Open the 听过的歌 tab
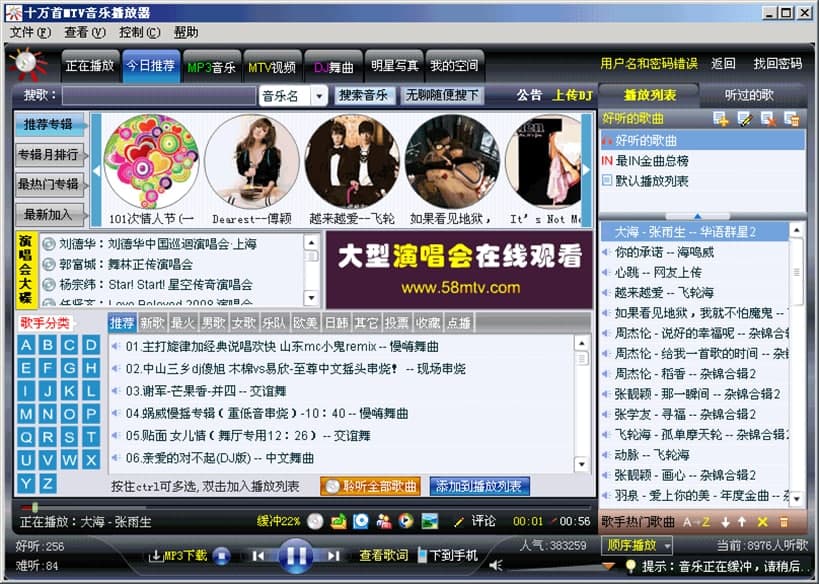Viewport: 819px width, 584px height. click(749, 95)
